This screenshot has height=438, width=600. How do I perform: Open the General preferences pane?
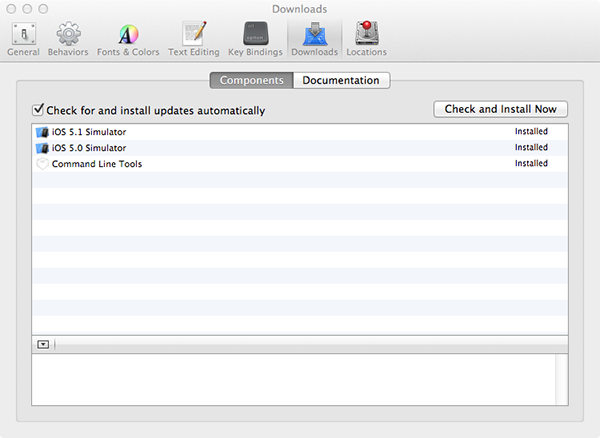click(23, 39)
